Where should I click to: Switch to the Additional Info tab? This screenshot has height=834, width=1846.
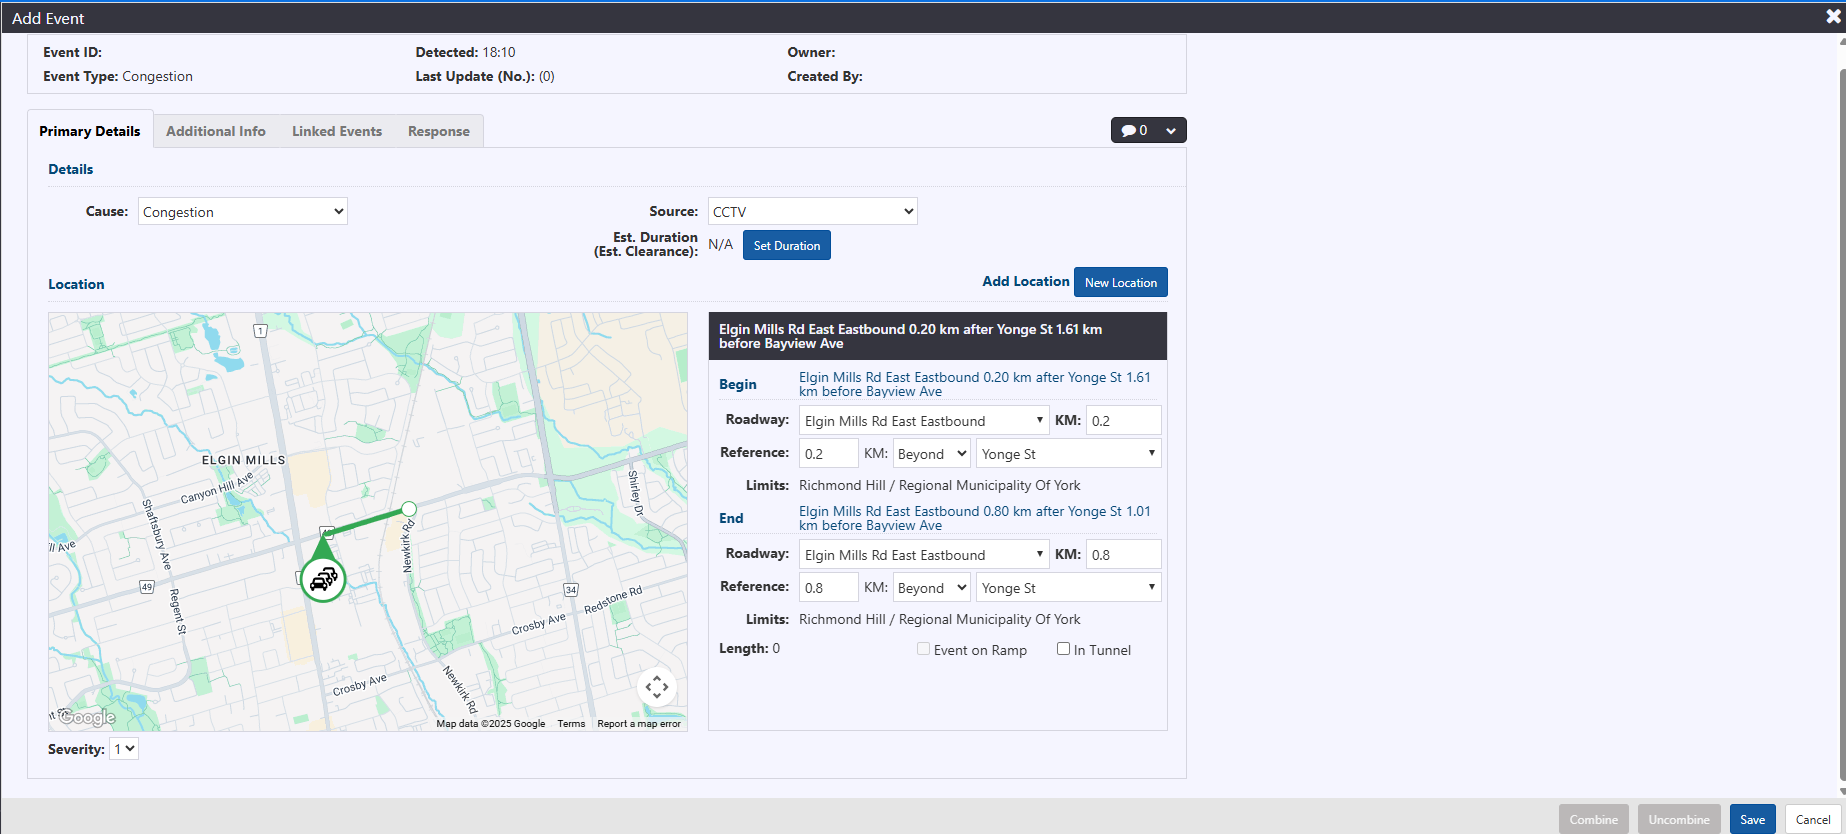(x=216, y=131)
